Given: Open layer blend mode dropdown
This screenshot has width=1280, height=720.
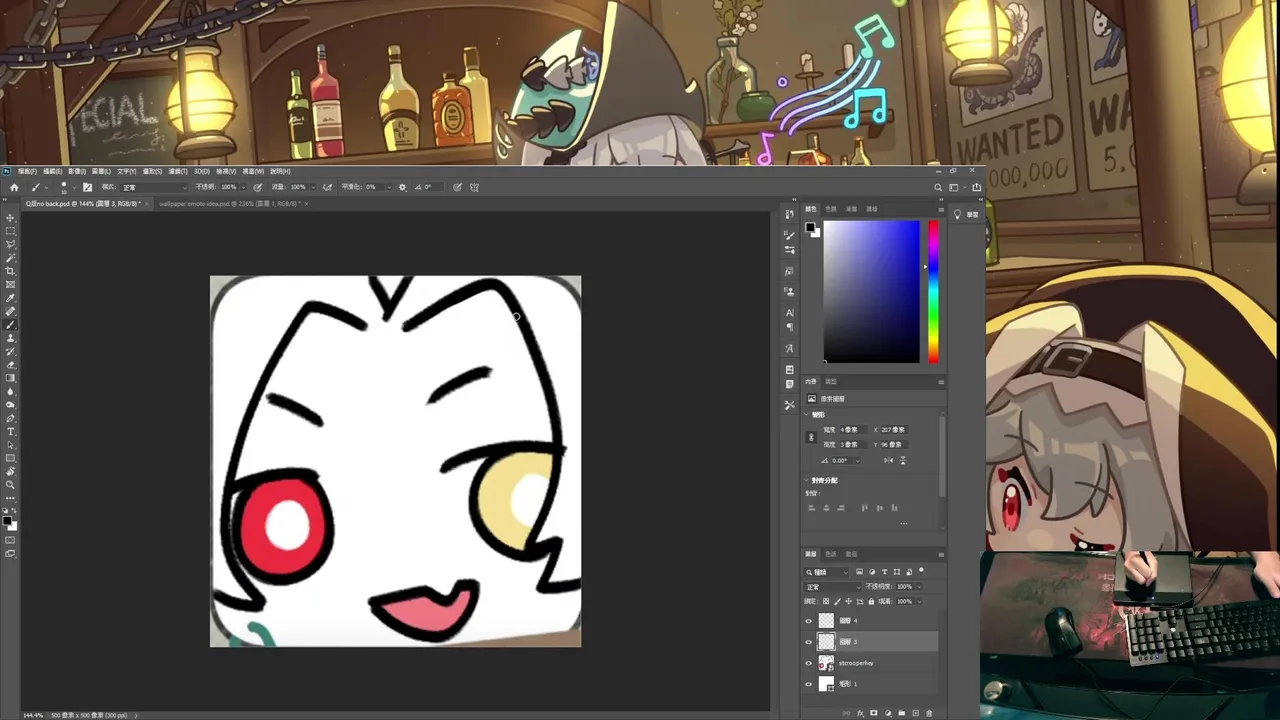Looking at the screenshot, I should click(x=833, y=587).
